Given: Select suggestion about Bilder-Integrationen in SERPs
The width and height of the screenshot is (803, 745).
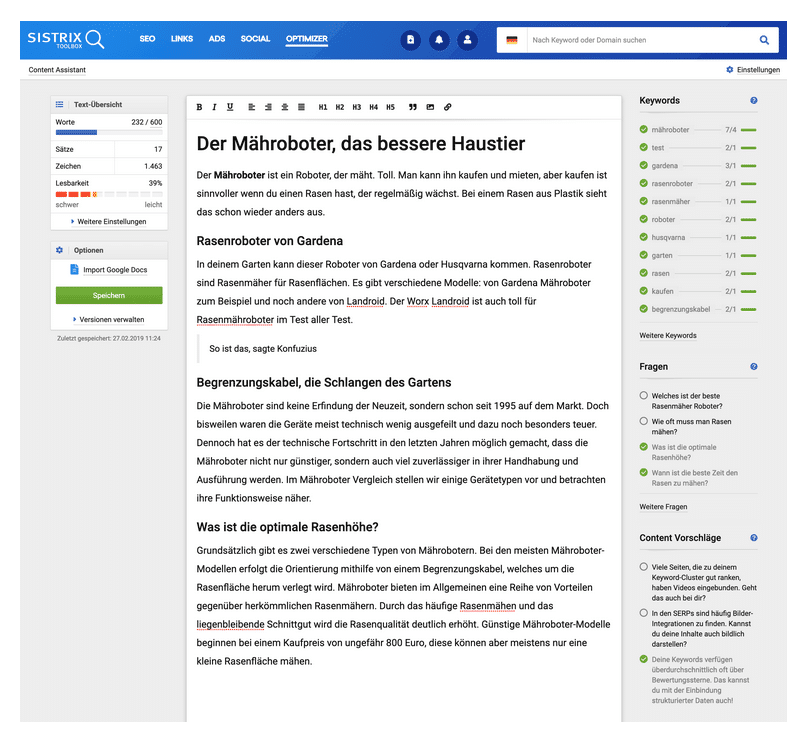Looking at the screenshot, I should (644, 612).
